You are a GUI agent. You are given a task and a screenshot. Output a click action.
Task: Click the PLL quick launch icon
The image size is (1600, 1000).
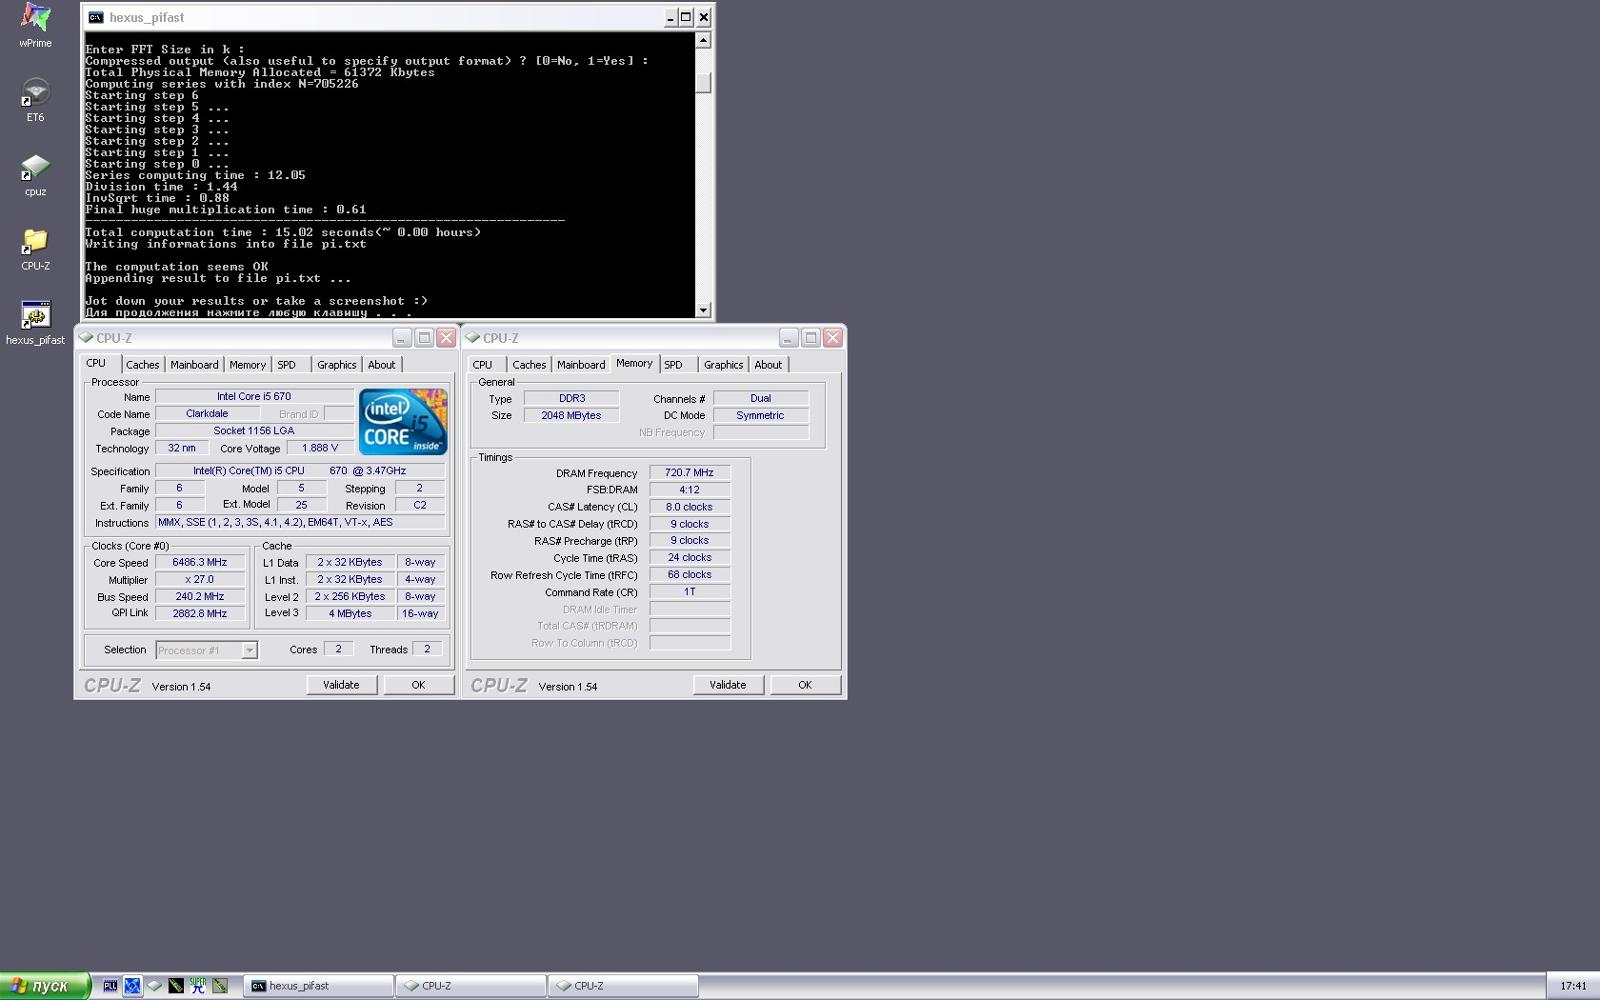coord(110,986)
